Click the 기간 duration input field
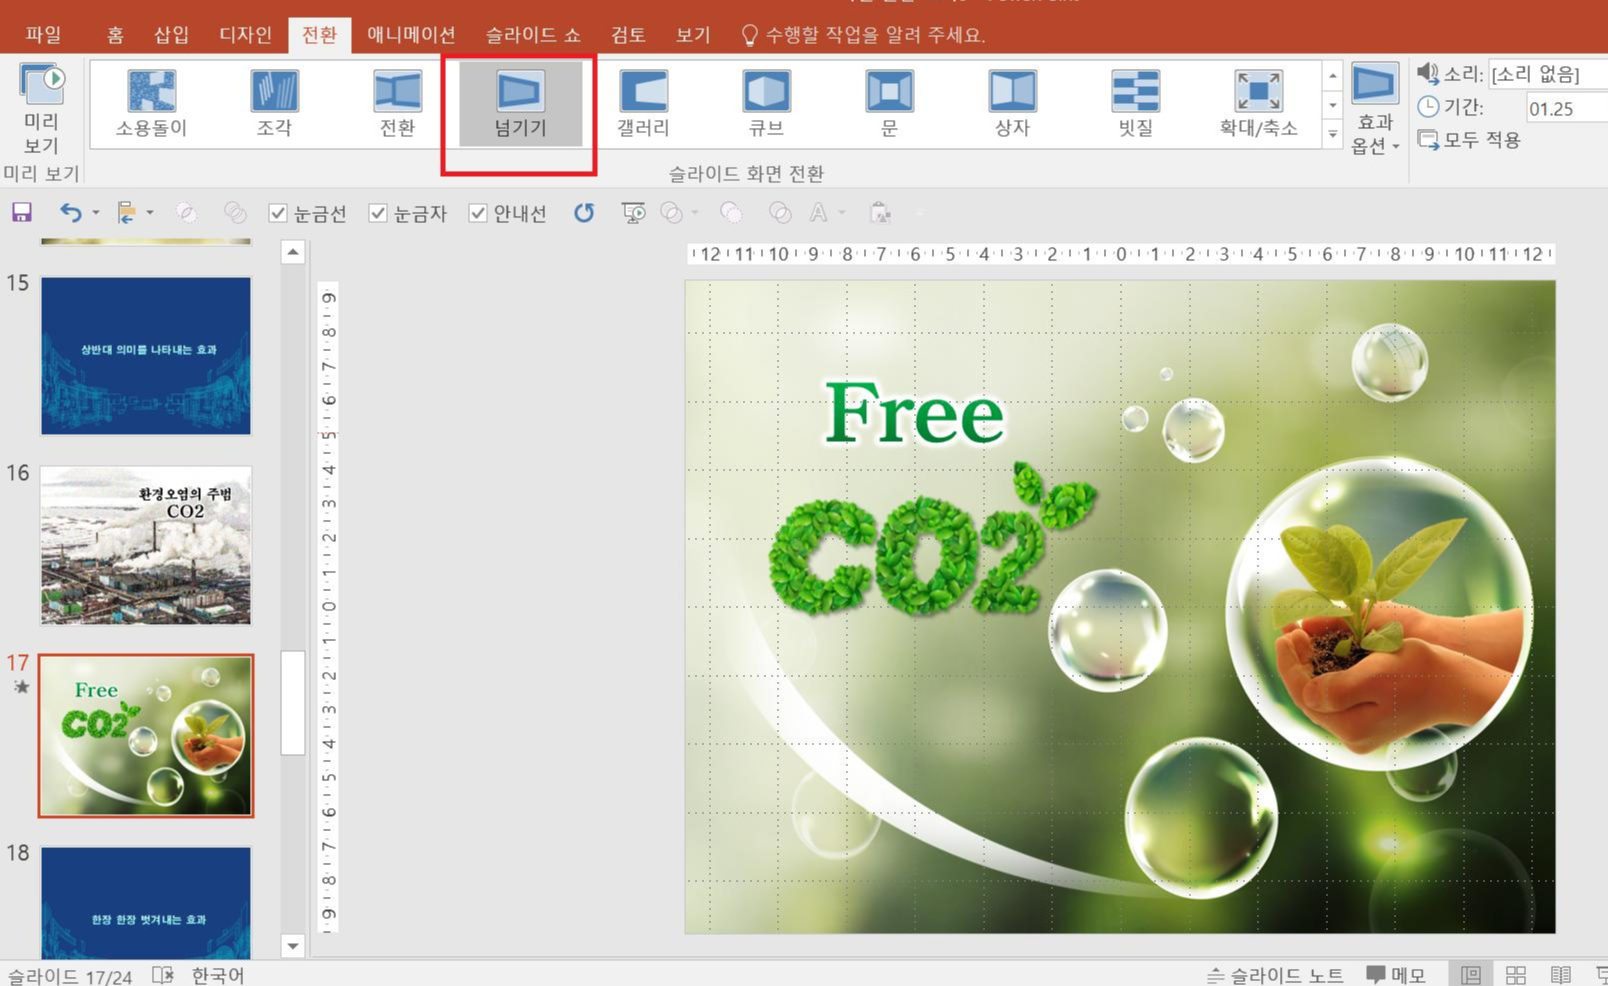Image resolution: width=1608 pixels, height=986 pixels. [1566, 108]
